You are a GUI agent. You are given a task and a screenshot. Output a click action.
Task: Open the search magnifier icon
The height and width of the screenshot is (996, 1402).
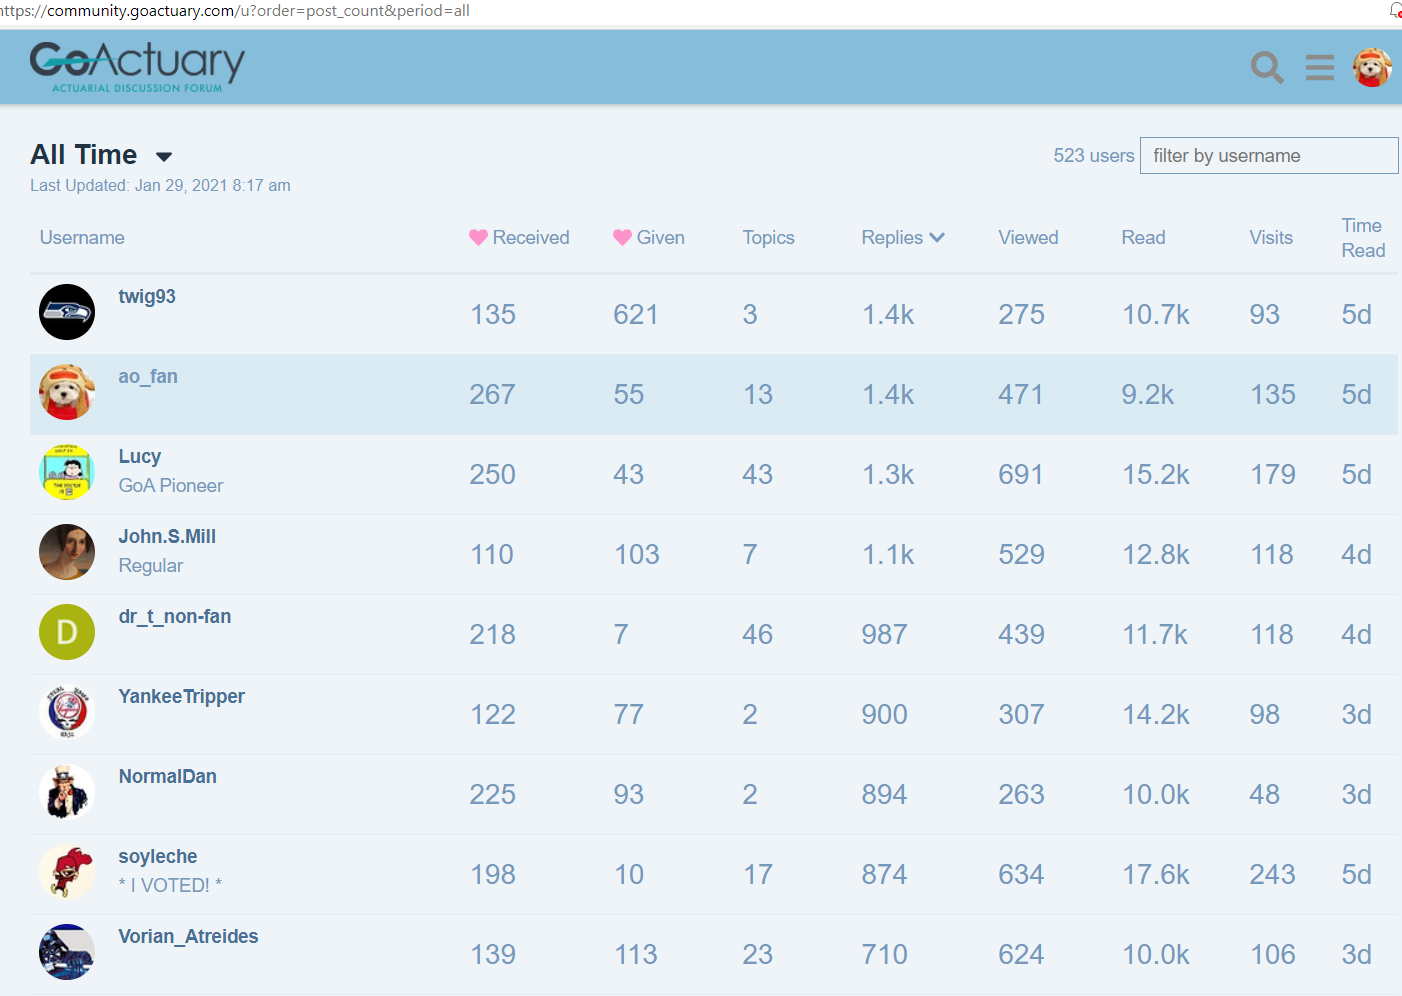point(1267,67)
